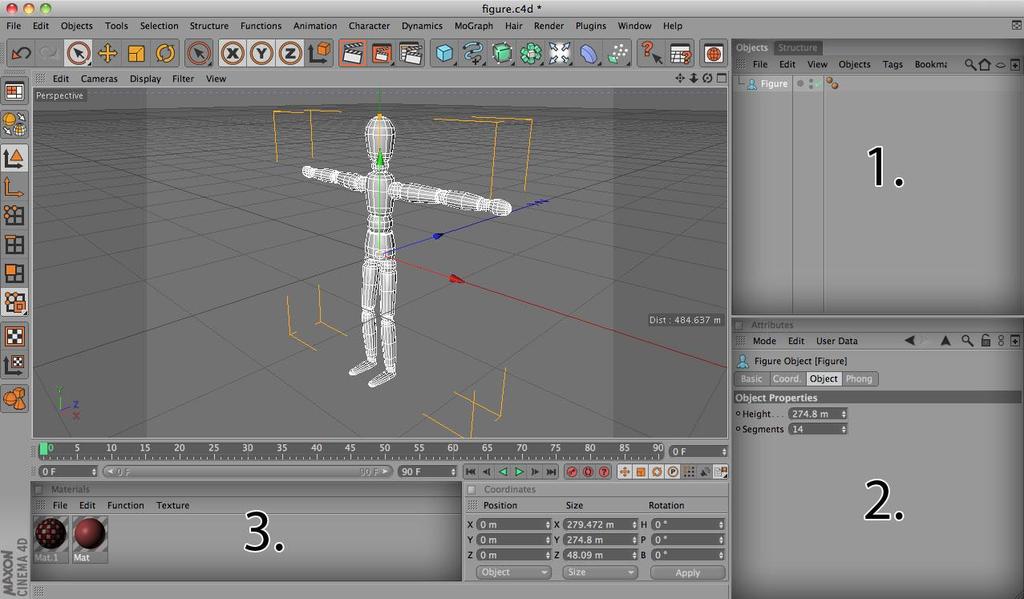Switch to the Coord. attributes tab
Viewport: 1024px width, 599px height.
(786, 379)
